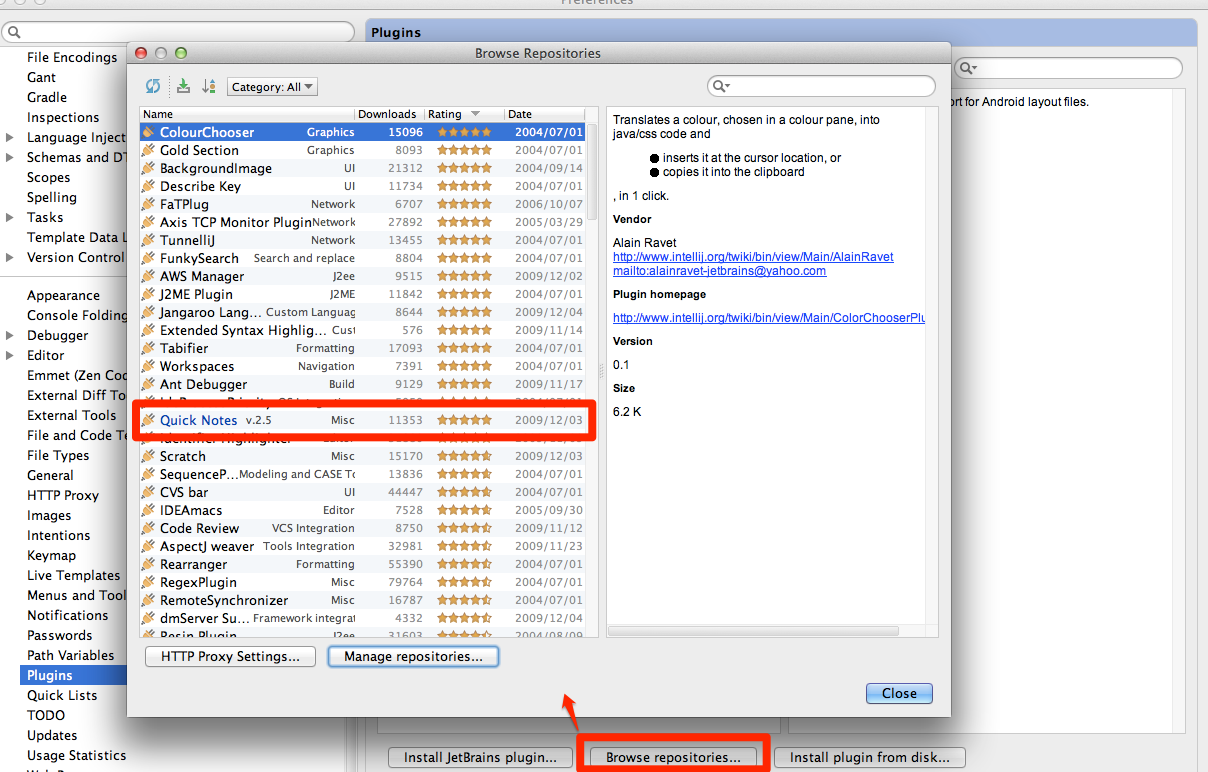Open the AlainRavet vendor wiki link
The image size is (1208, 772).
pyautogui.click(x=753, y=257)
